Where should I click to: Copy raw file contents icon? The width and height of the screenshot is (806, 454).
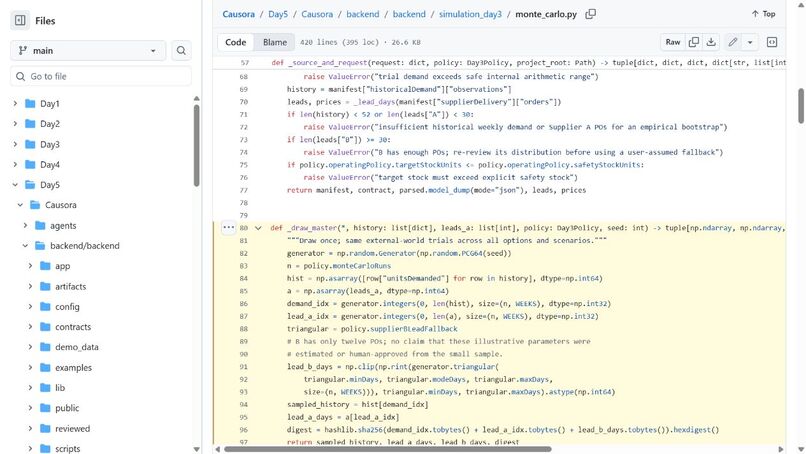[x=694, y=42]
